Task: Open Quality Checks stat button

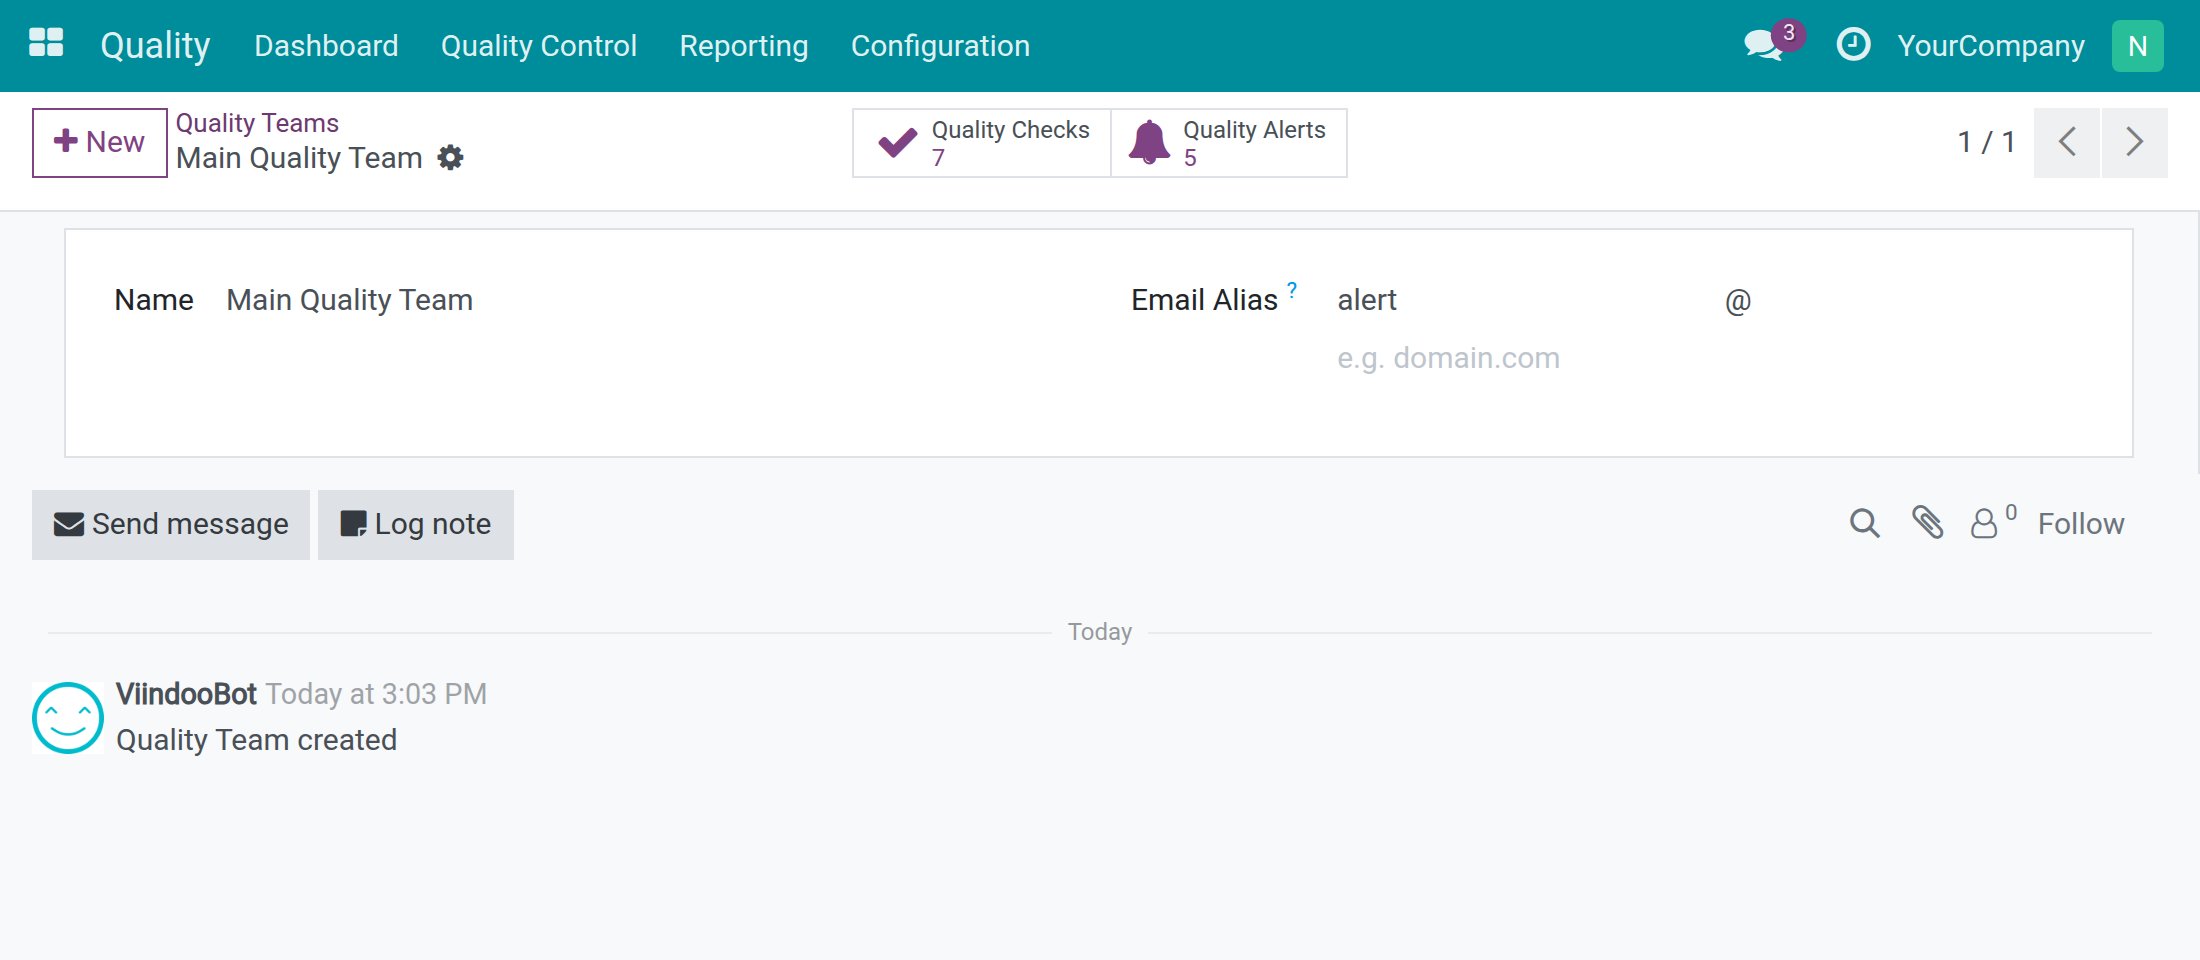Action: (982, 143)
